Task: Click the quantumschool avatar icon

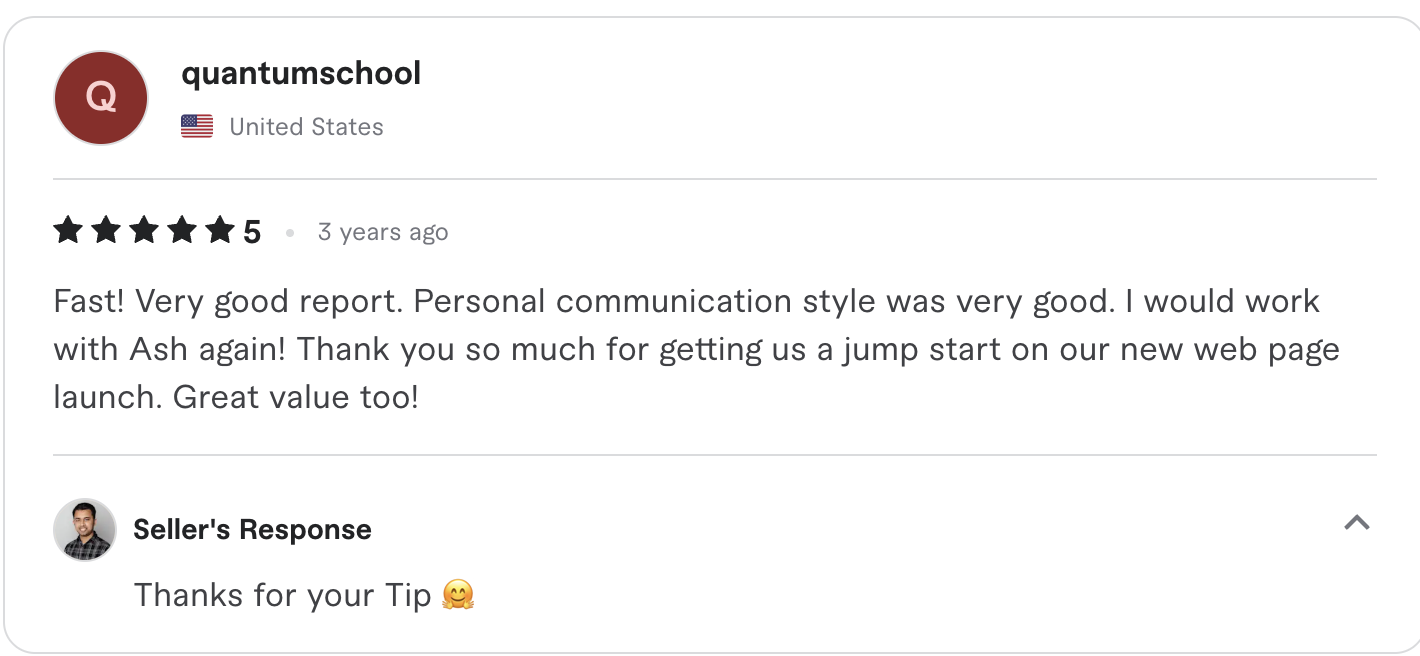Action: [100, 97]
